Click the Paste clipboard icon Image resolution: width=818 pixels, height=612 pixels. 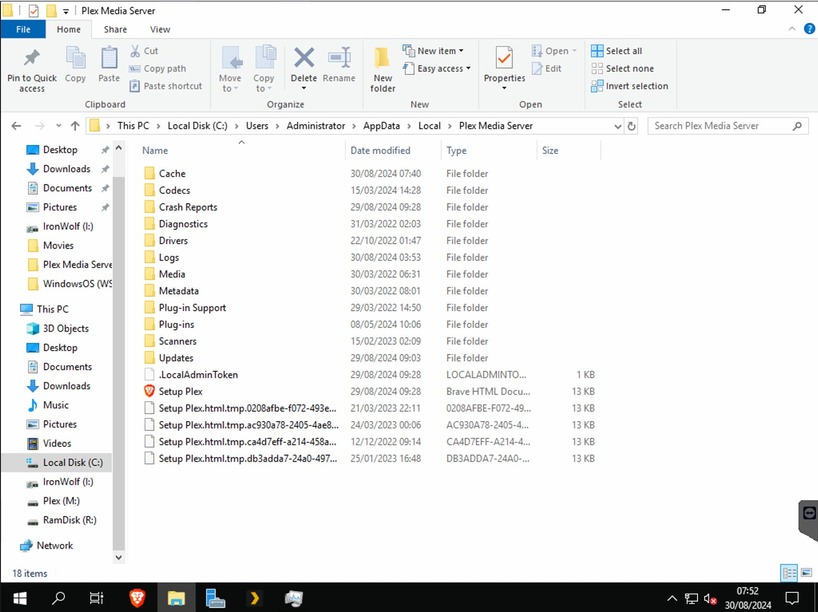[109, 58]
